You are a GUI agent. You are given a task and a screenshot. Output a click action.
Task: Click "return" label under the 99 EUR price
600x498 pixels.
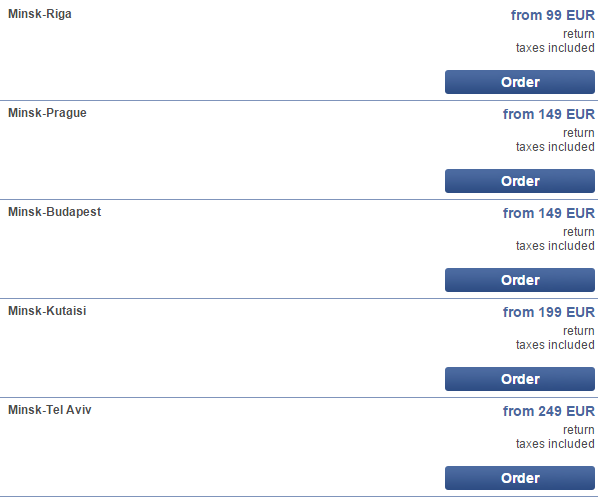coord(578,34)
